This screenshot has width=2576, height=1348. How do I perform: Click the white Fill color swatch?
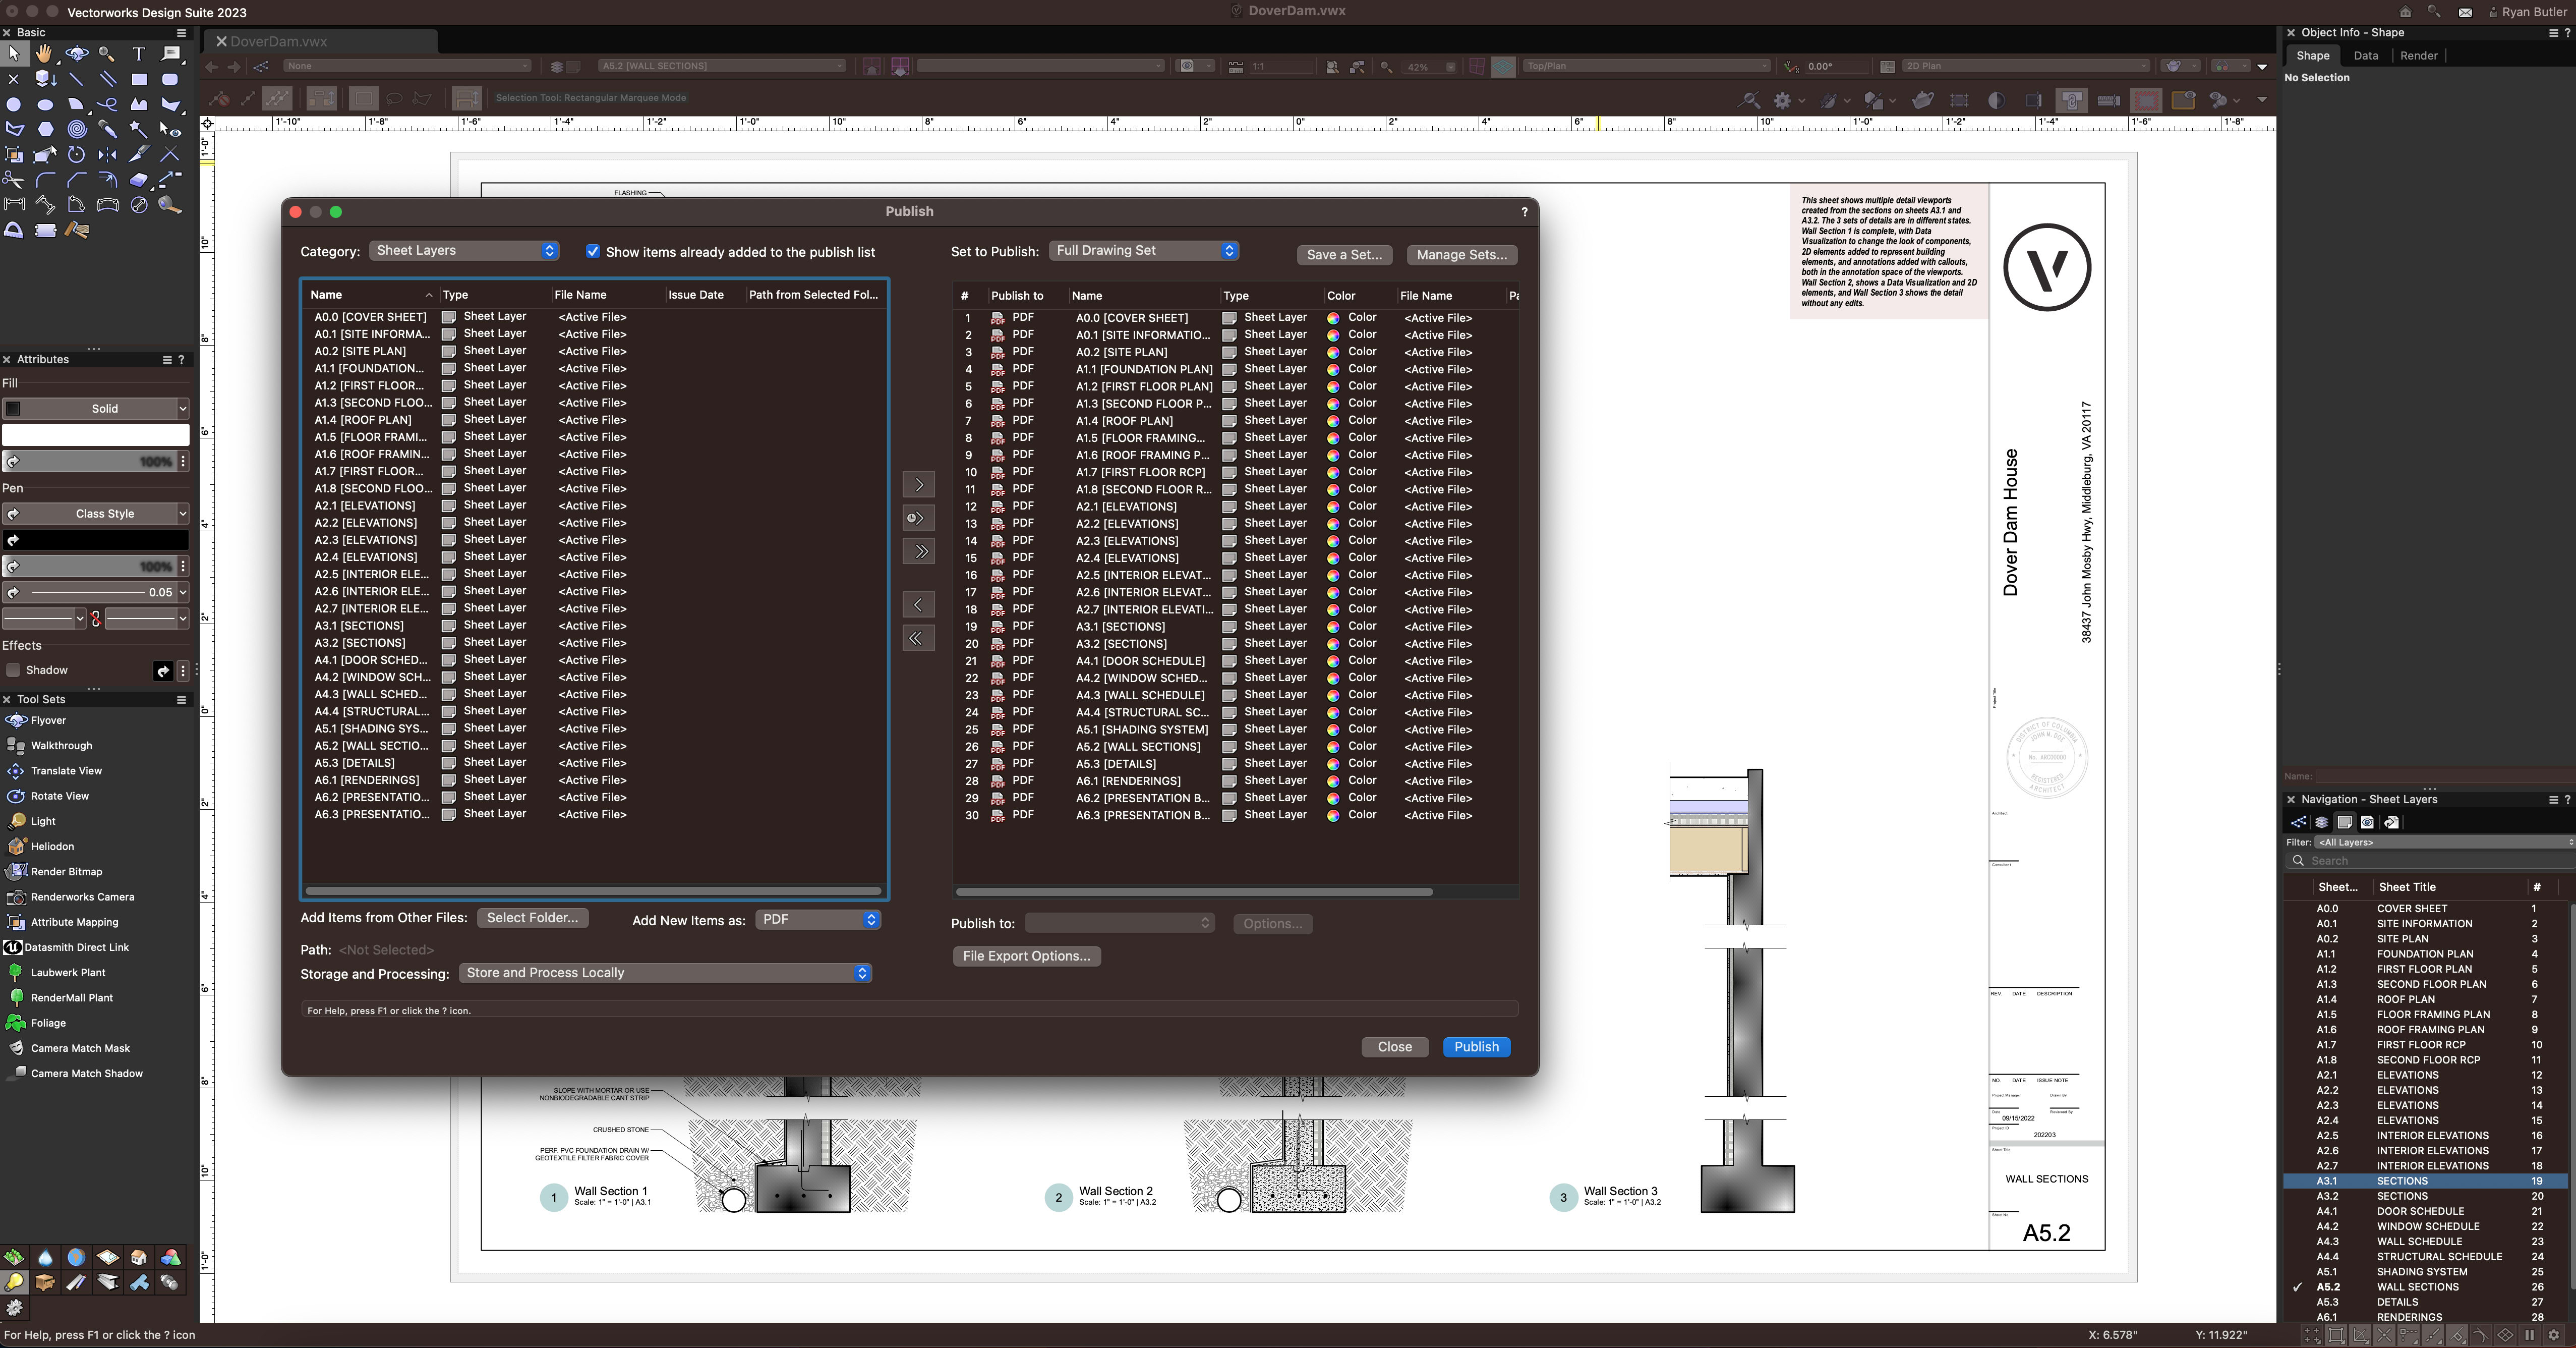click(x=95, y=435)
